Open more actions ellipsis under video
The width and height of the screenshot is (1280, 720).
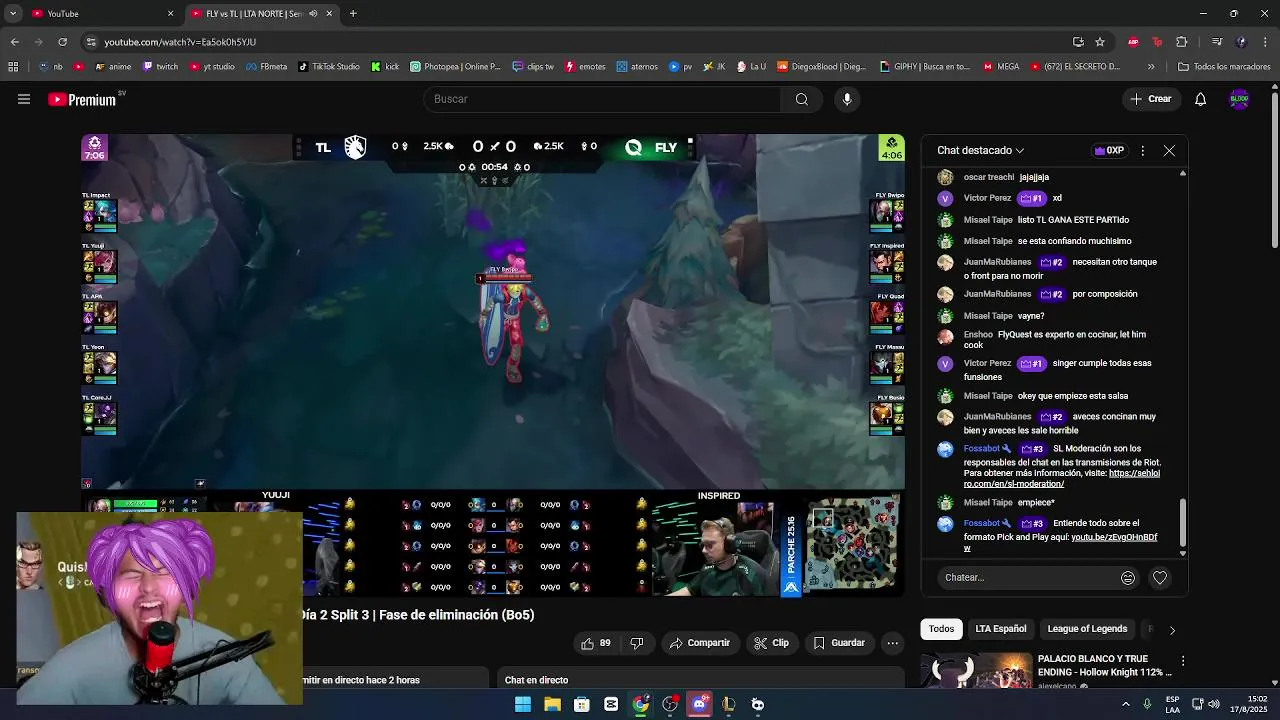click(893, 643)
